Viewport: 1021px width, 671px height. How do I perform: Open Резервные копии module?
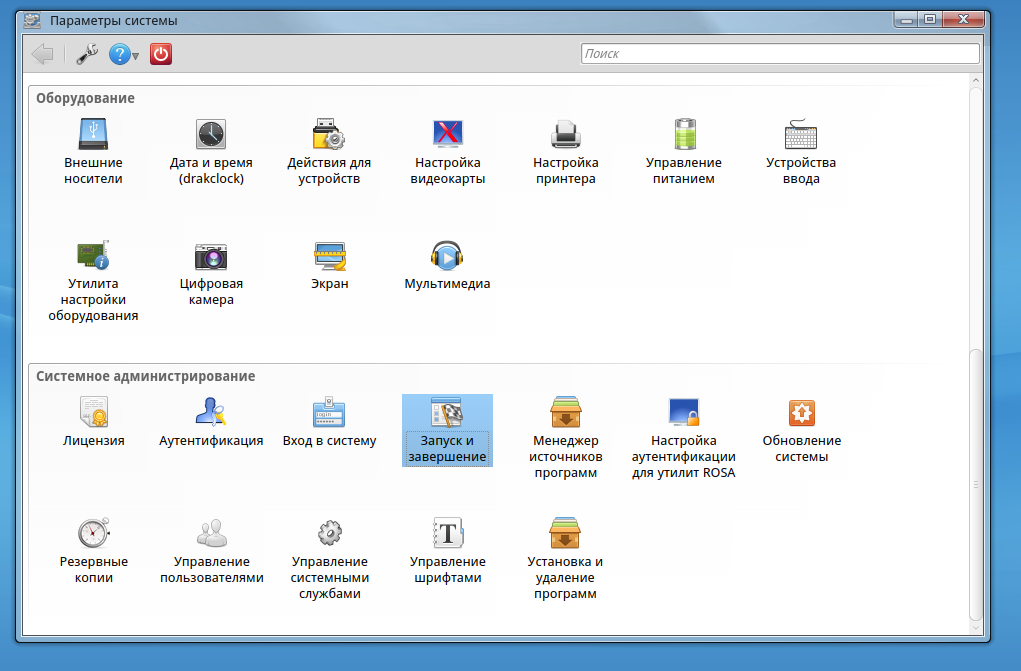point(93,551)
